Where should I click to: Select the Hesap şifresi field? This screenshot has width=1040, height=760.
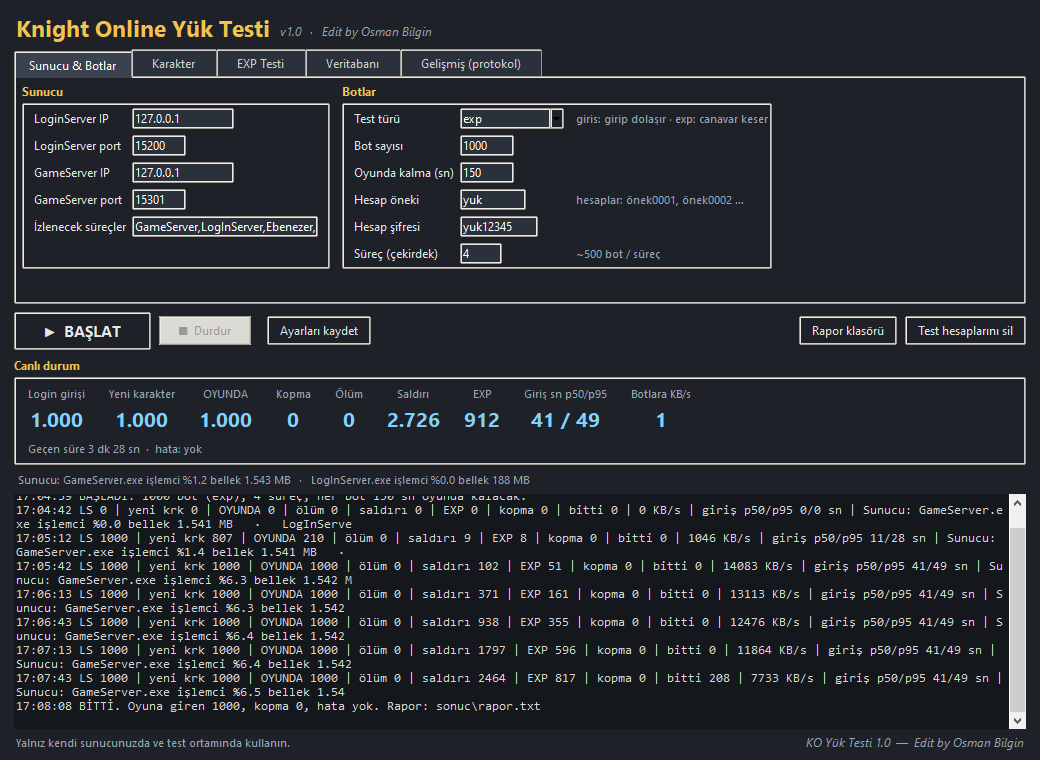pyautogui.click(x=499, y=227)
